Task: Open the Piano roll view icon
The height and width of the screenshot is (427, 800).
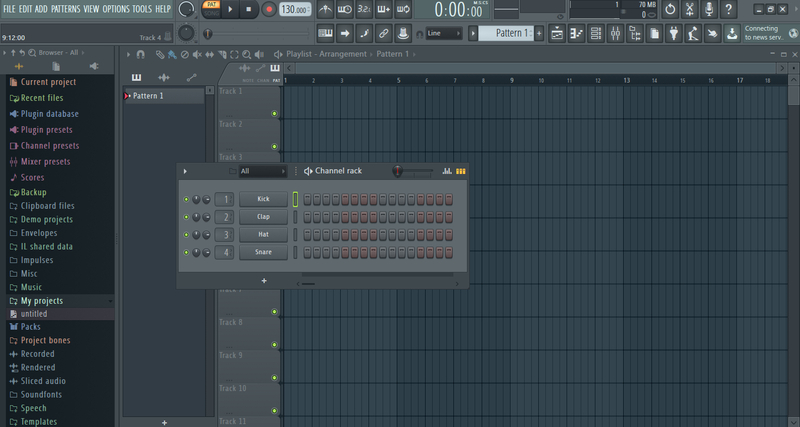Action: tap(577, 34)
